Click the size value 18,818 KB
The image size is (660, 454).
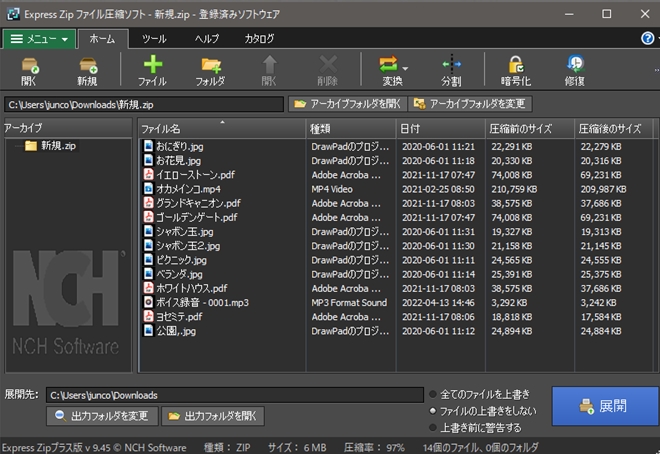click(512, 317)
